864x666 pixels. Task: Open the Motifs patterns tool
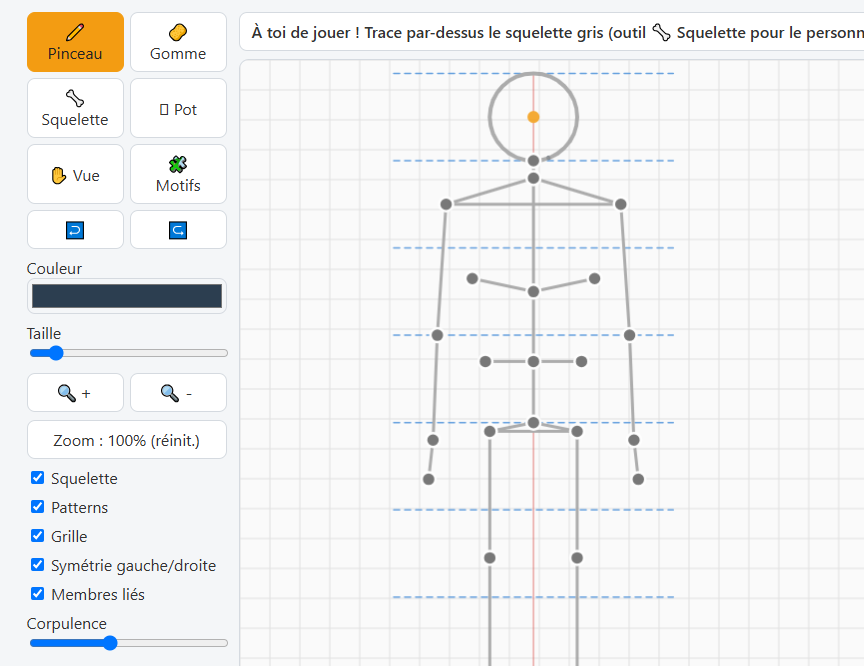point(178,174)
